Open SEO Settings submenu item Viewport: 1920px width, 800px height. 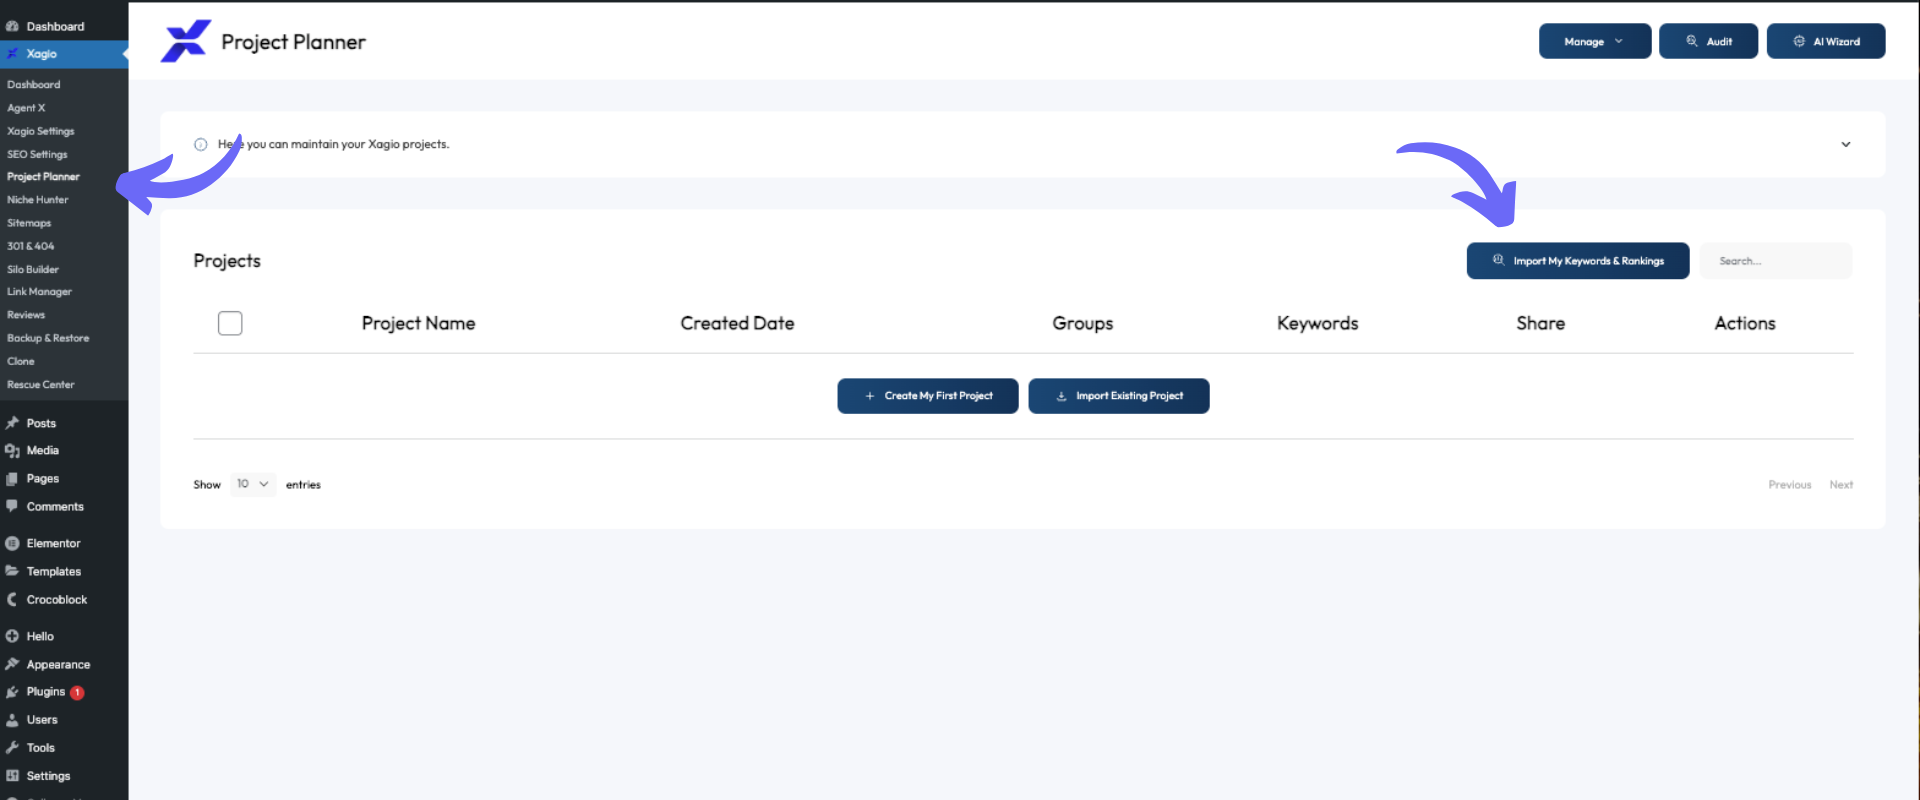point(37,154)
